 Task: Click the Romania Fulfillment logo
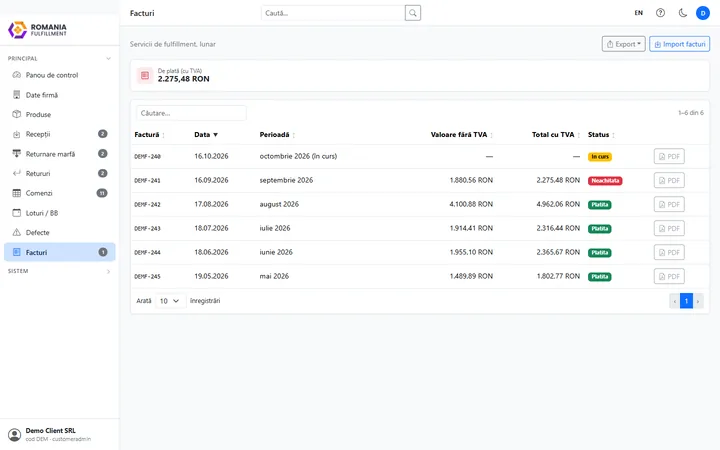point(37,30)
